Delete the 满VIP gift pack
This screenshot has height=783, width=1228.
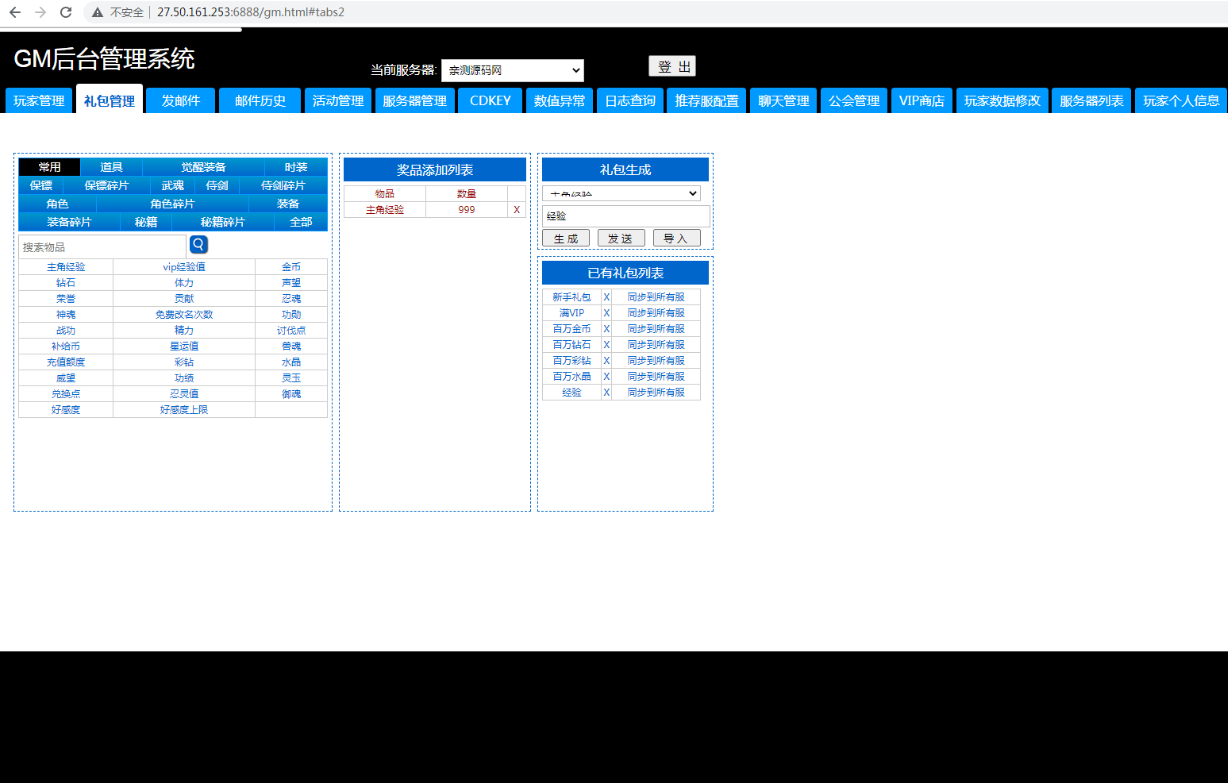point(606,313)
